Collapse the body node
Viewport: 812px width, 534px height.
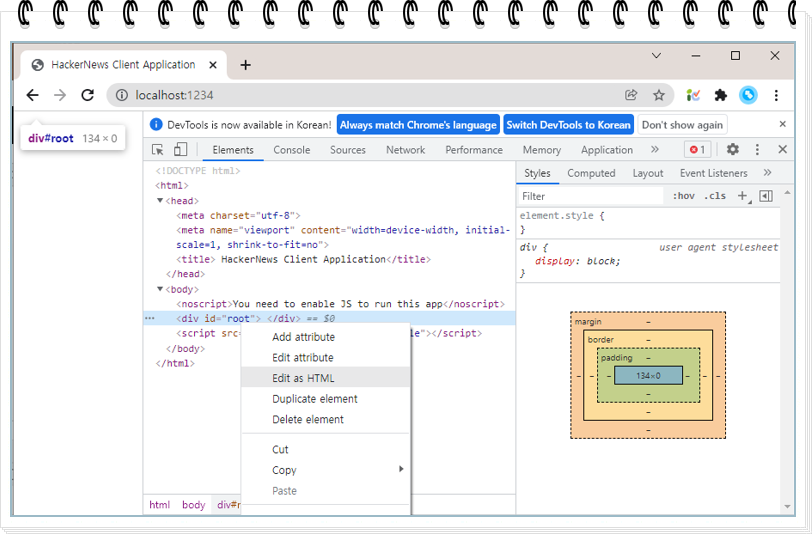point(160,289)
